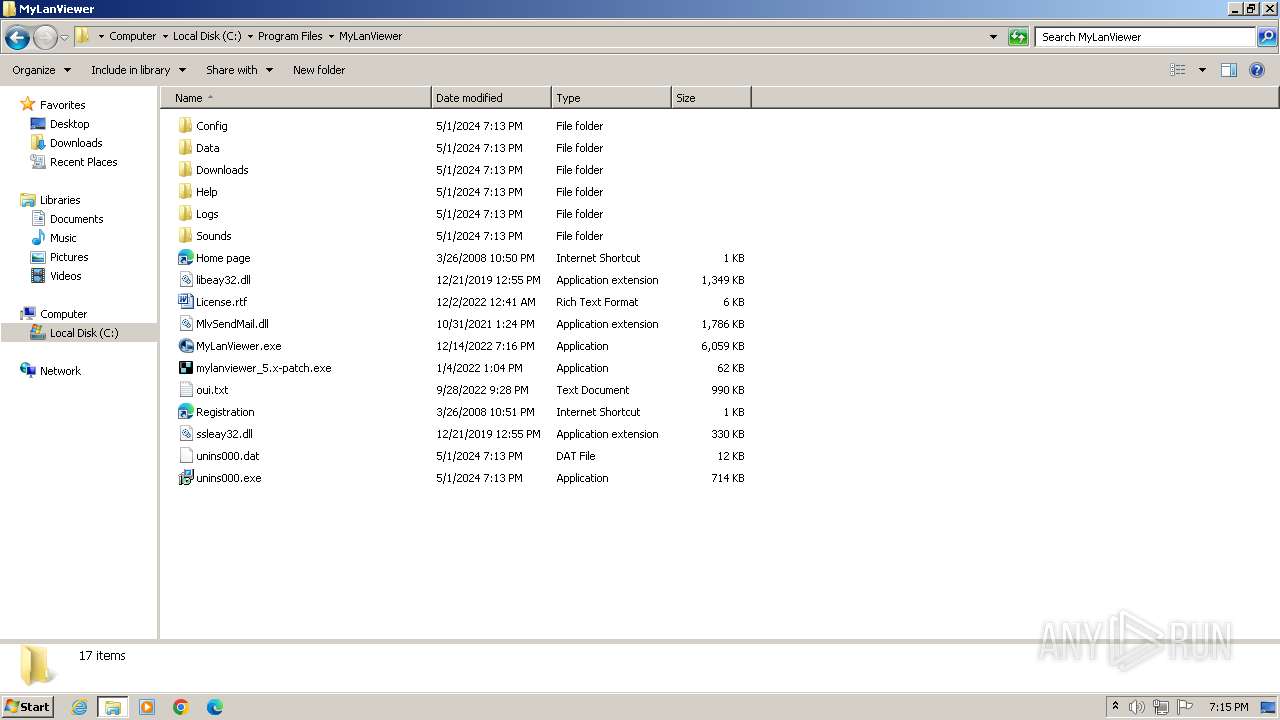
Task: Click the volume speaker tray icon
Action: coord(1137,707)
